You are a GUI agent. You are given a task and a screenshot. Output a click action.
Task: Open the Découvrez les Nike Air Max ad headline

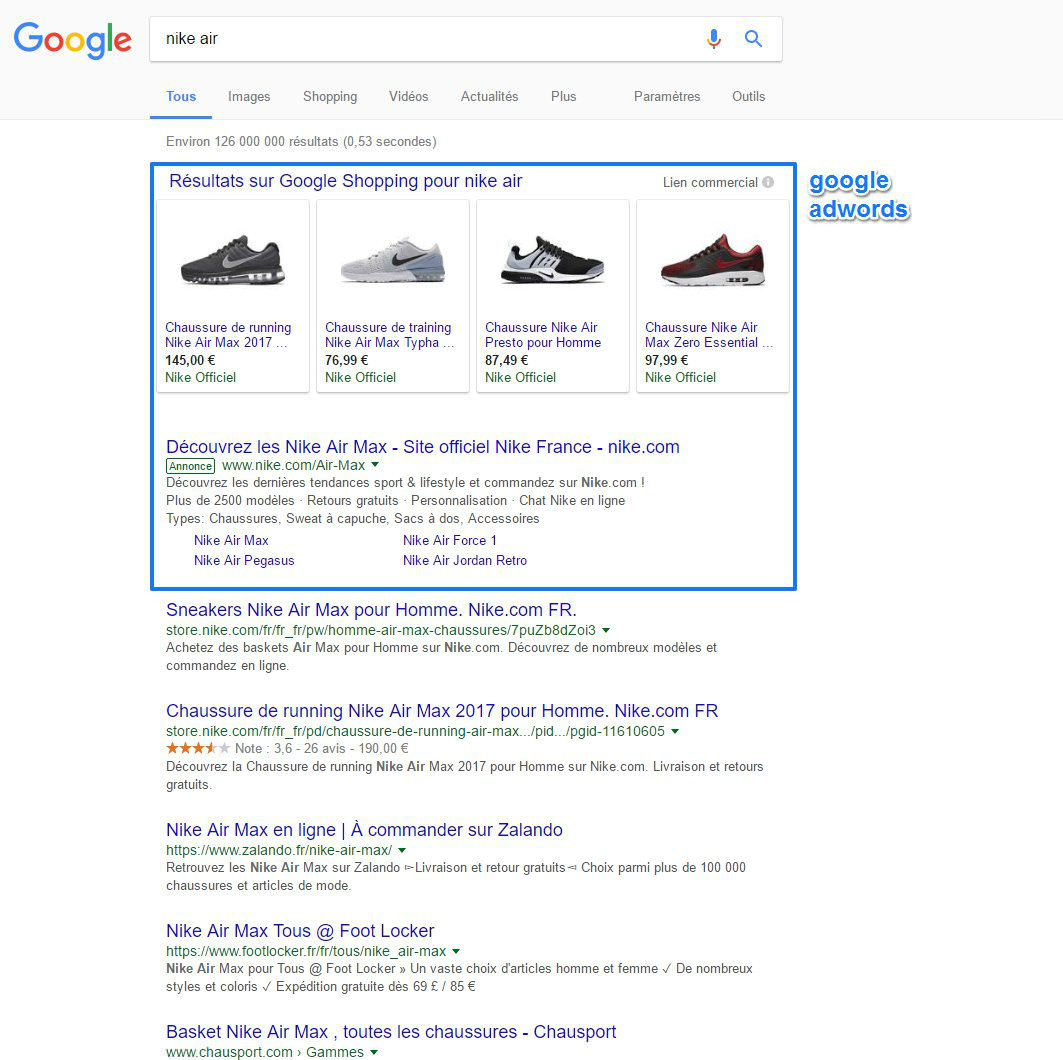tap(423, 447)
